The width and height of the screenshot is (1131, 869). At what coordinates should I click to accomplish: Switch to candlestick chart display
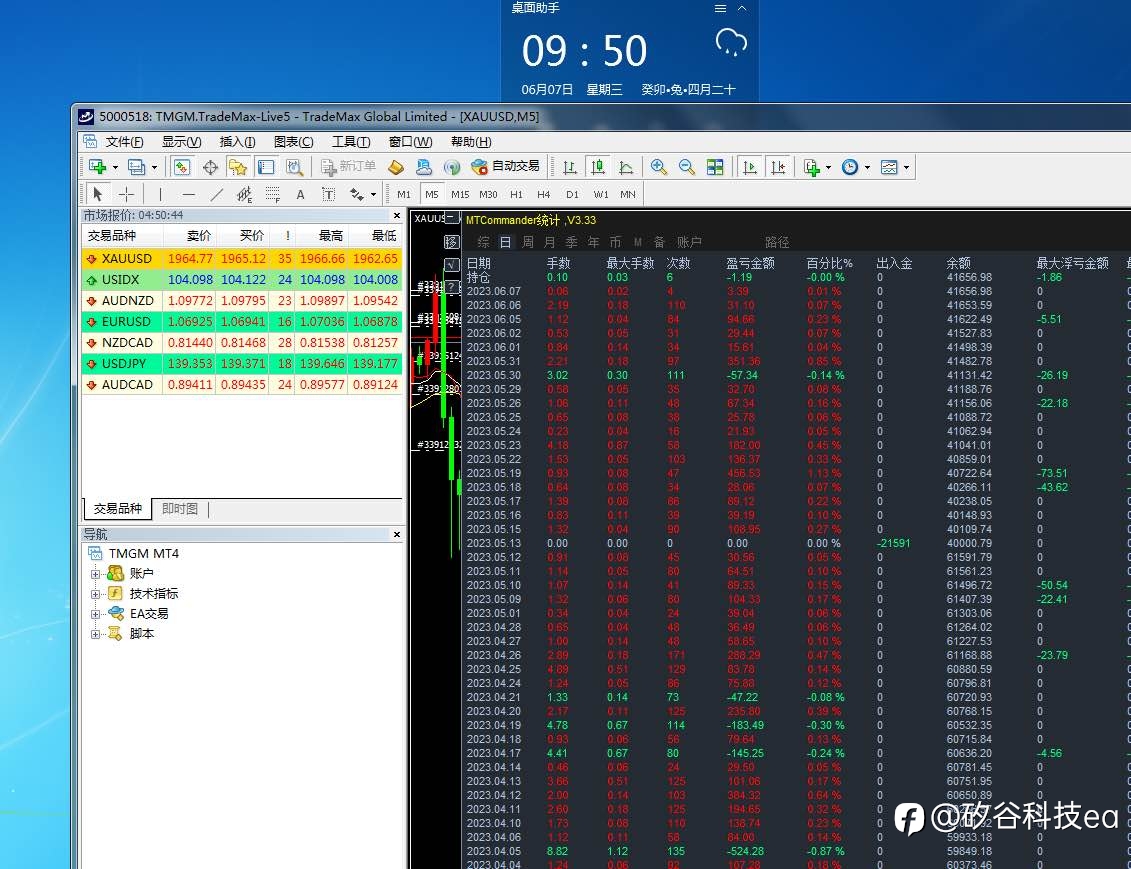(598, 167)
